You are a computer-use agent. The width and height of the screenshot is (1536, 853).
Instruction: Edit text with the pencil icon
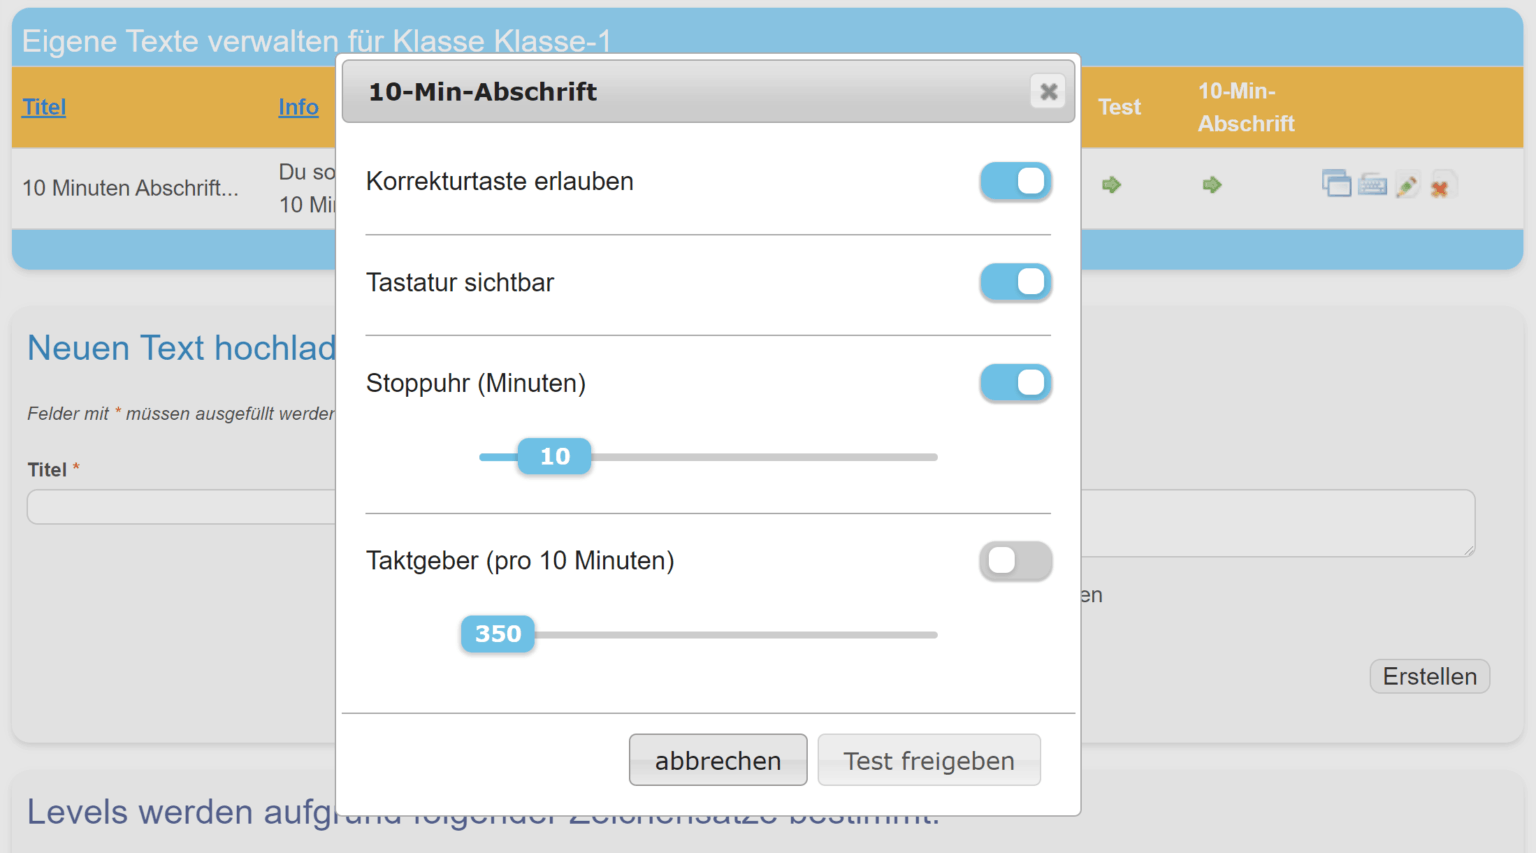click(1407, 186)
